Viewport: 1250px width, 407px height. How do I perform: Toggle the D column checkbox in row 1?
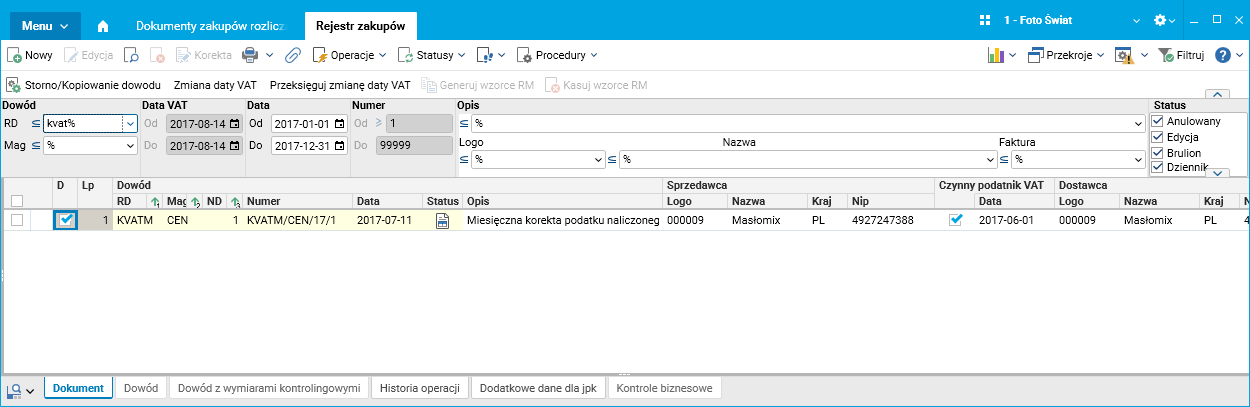[x=65, y=220]
